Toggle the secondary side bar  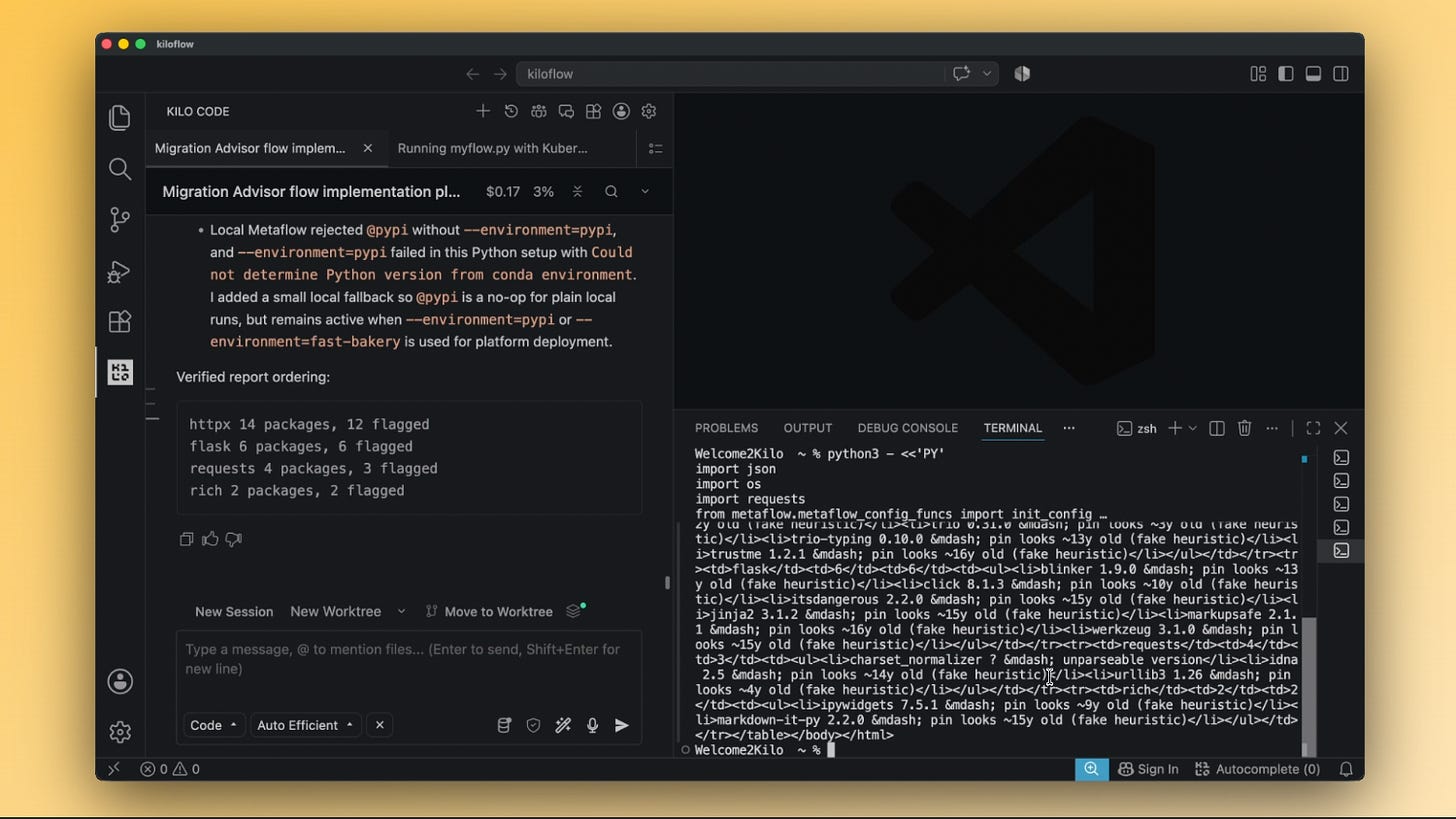pyautogui.click(x=1341, y=73)
